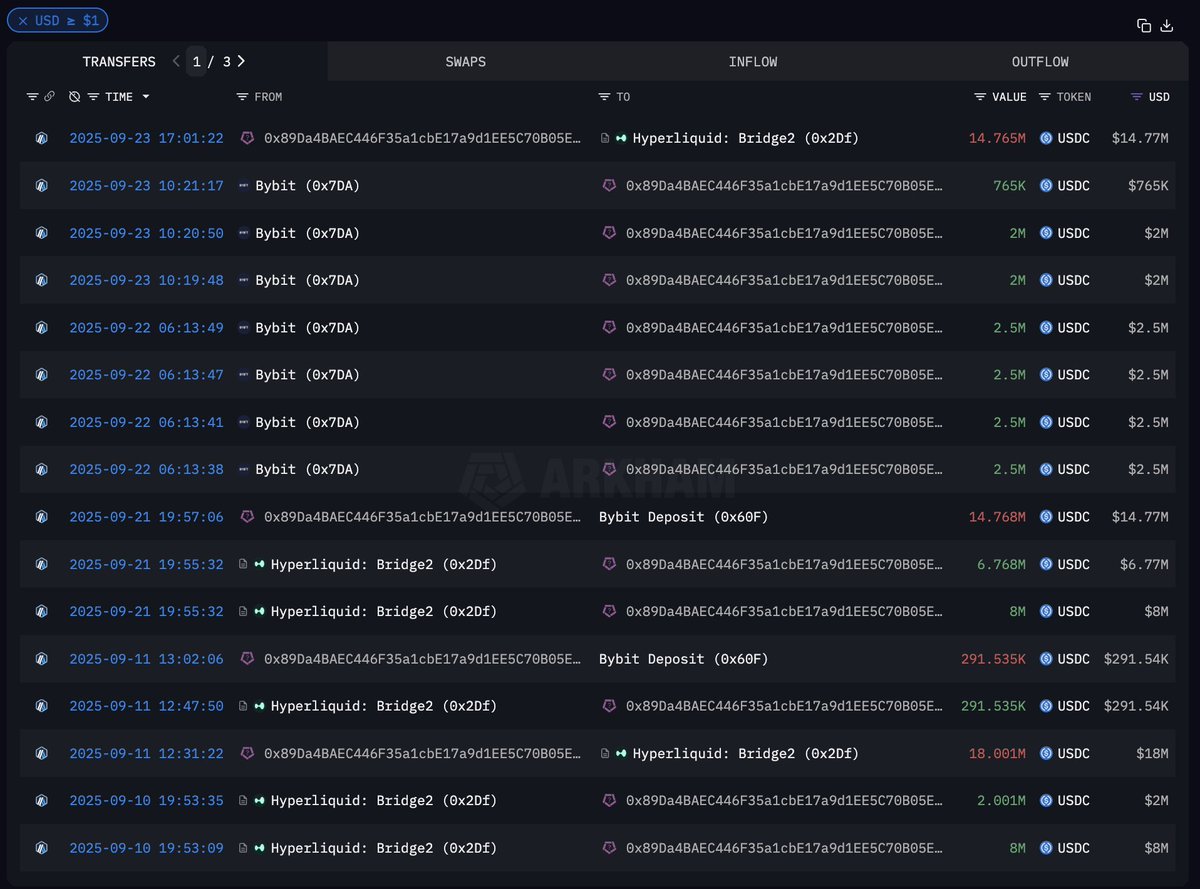Switch to the SWAPS tab
The width and height of the screenshot is (1200, 889).
(x=466, y=62)
